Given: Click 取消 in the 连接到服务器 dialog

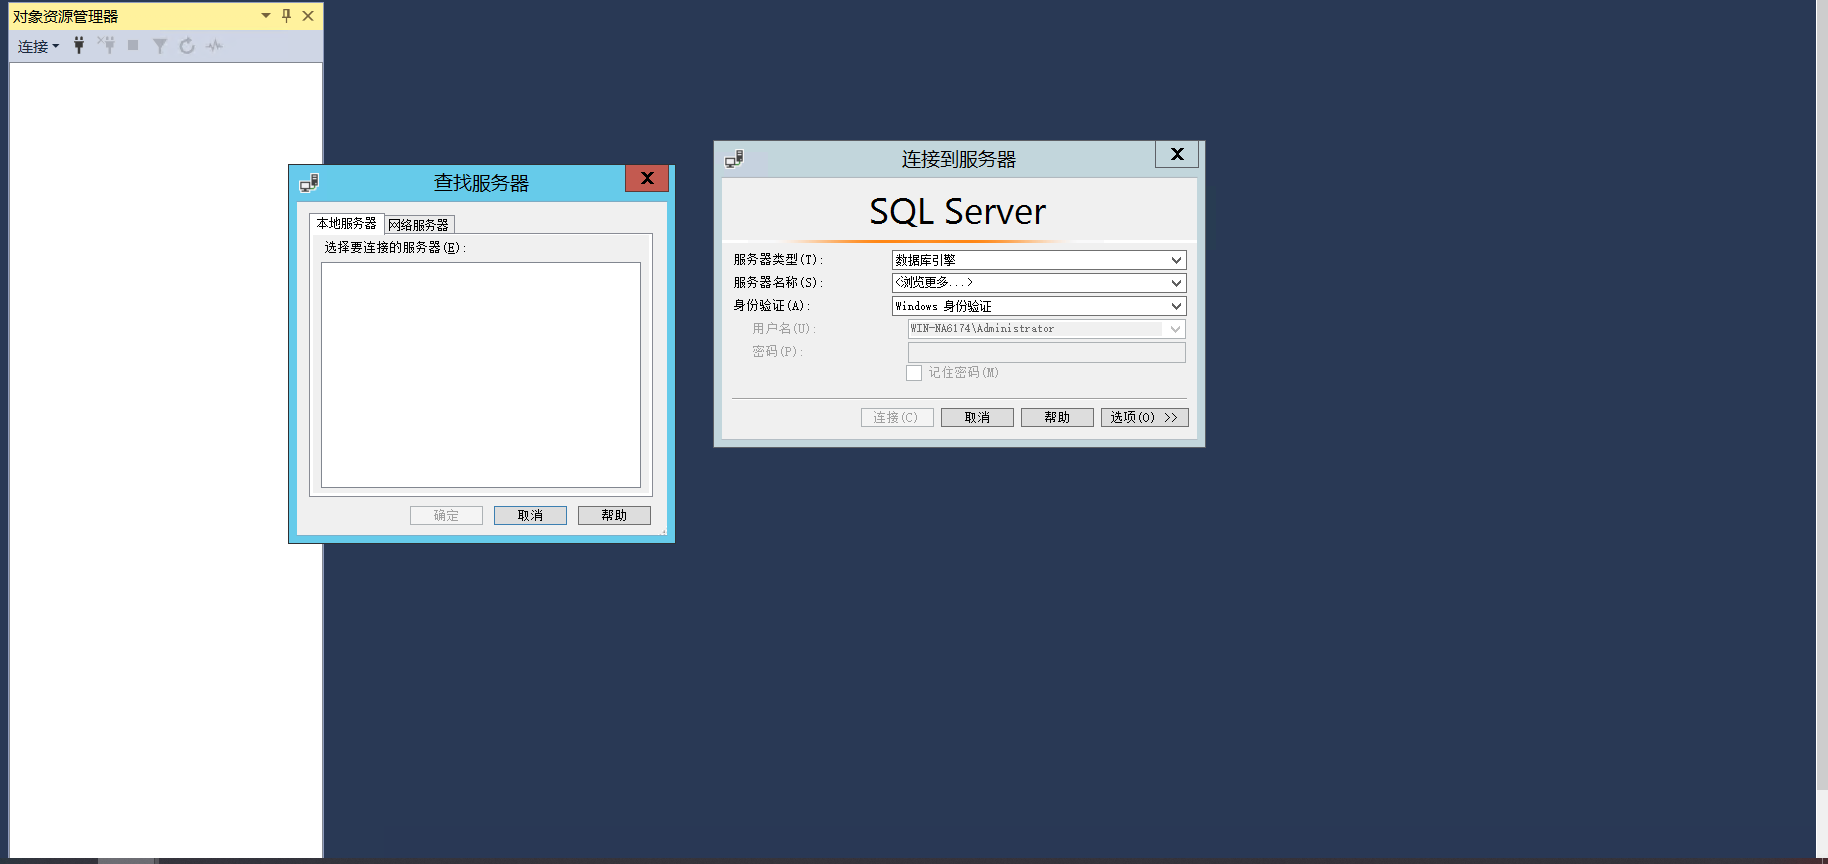Looking at the screenshot, I should (977, 417).
